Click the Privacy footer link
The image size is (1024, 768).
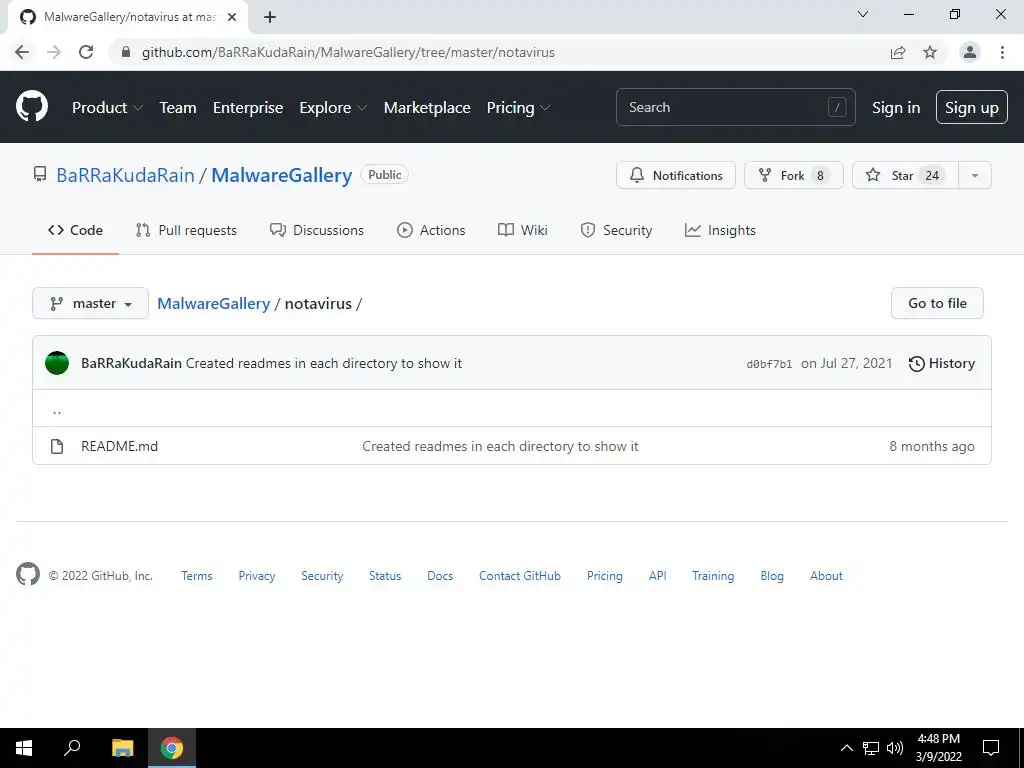(x=257, y=575)
